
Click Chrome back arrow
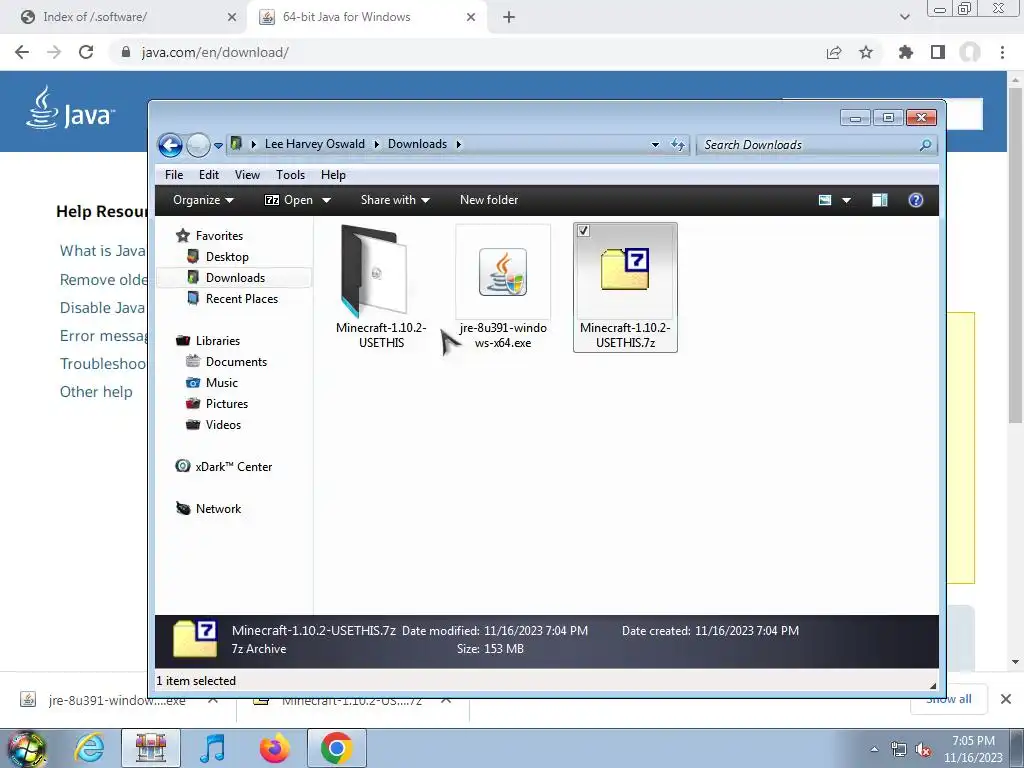[x=22, y=52]
